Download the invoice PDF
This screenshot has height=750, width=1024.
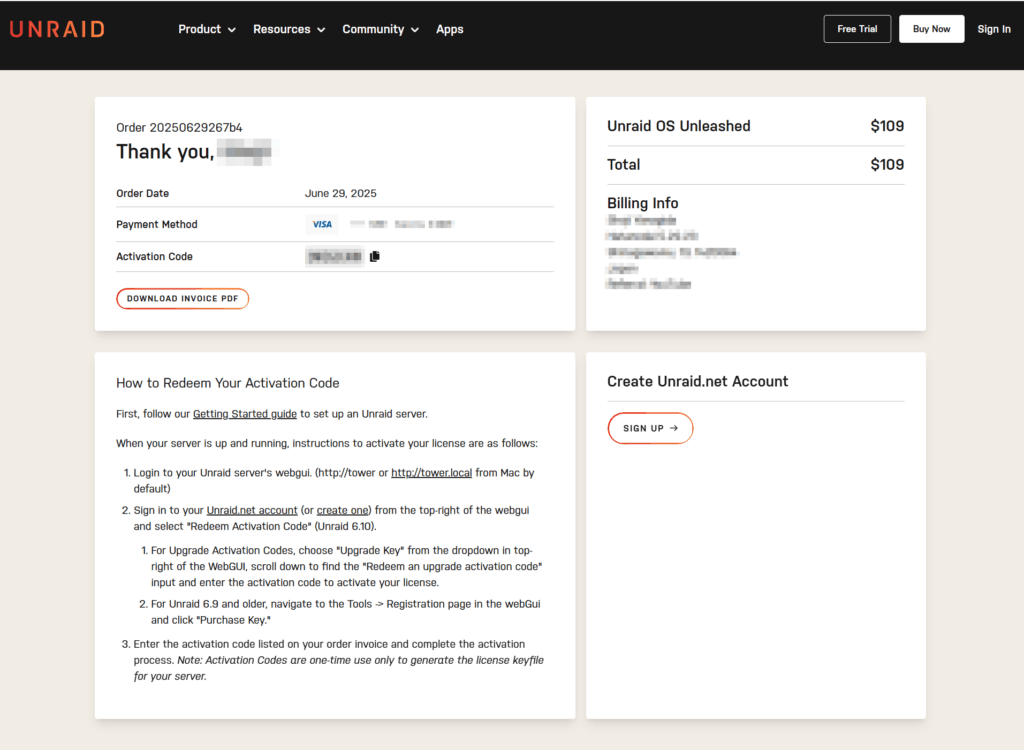pos(183,299)
